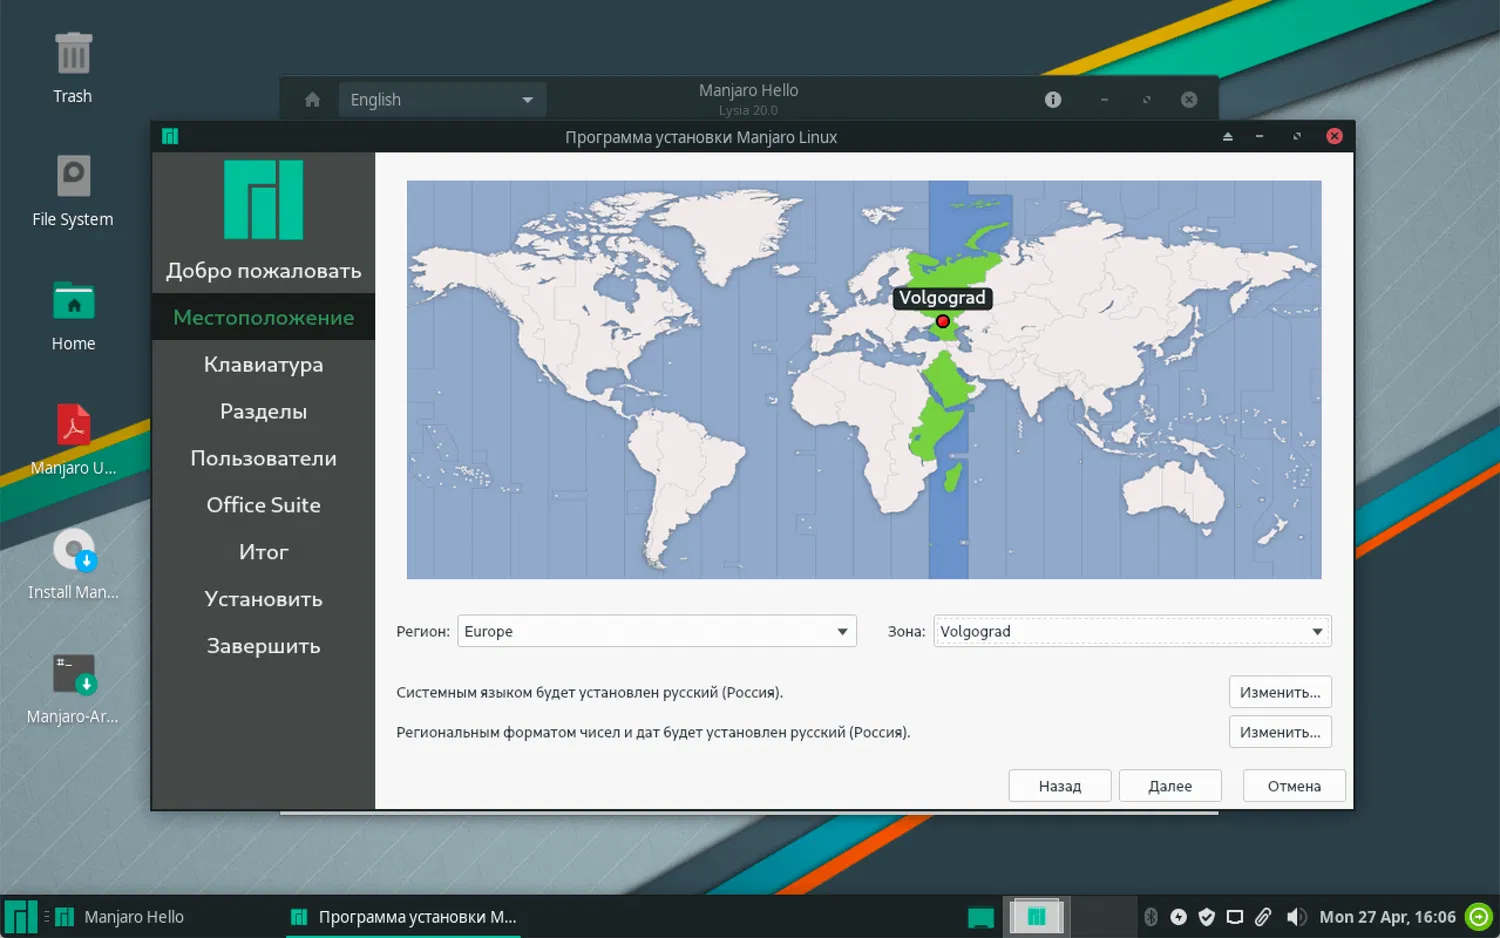Click the volume speaker tray icon
The image size is (1500, 938).
click(x=1296, y=916)
